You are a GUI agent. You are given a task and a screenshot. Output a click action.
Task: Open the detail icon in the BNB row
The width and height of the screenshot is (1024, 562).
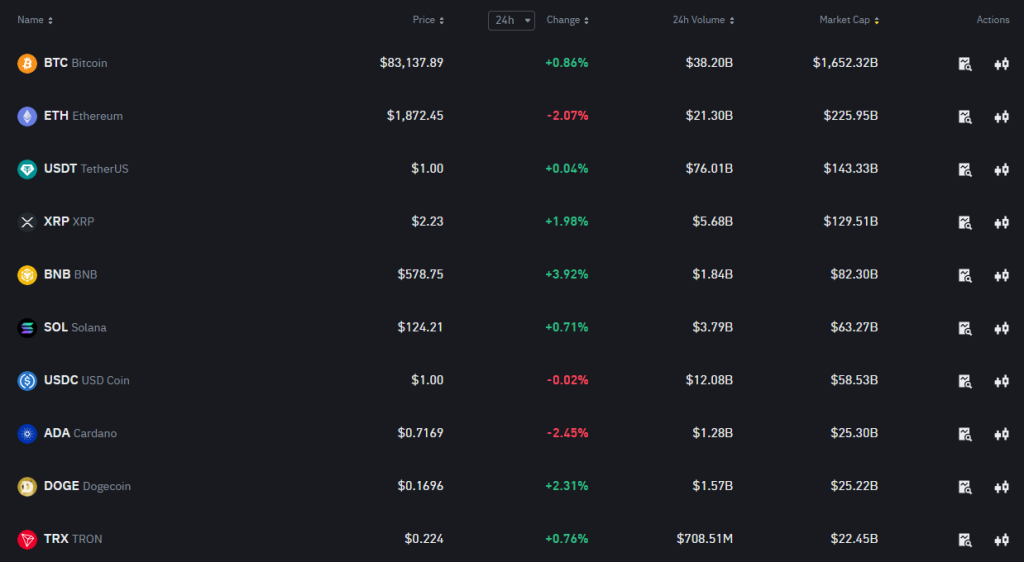point(965,275)
